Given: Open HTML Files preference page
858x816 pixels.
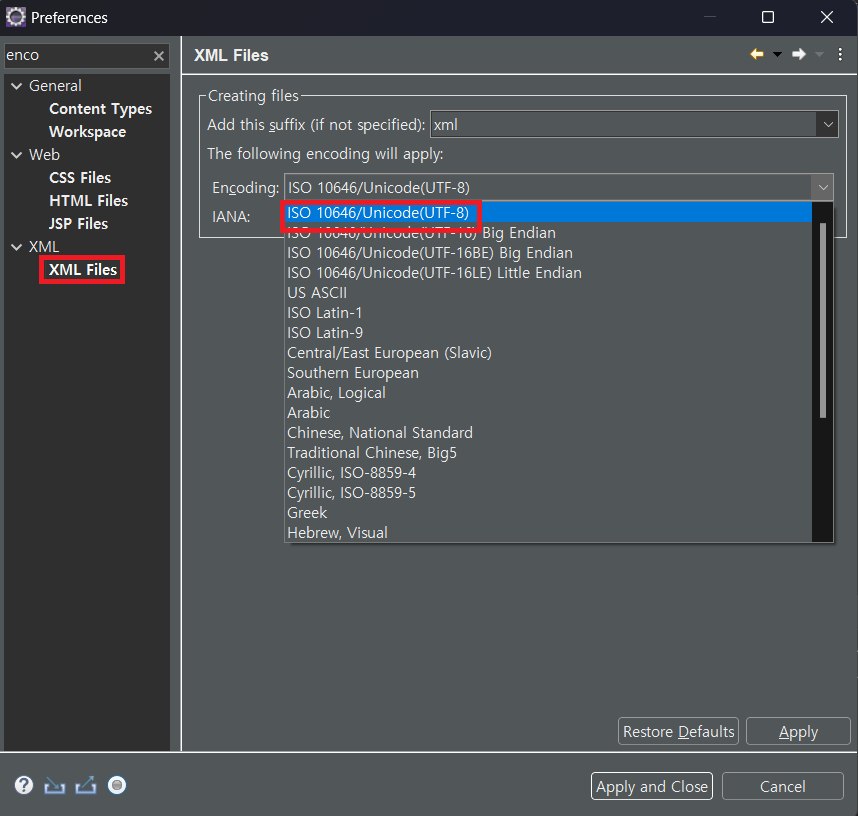Looking at the screenshot, I should 89,201.
